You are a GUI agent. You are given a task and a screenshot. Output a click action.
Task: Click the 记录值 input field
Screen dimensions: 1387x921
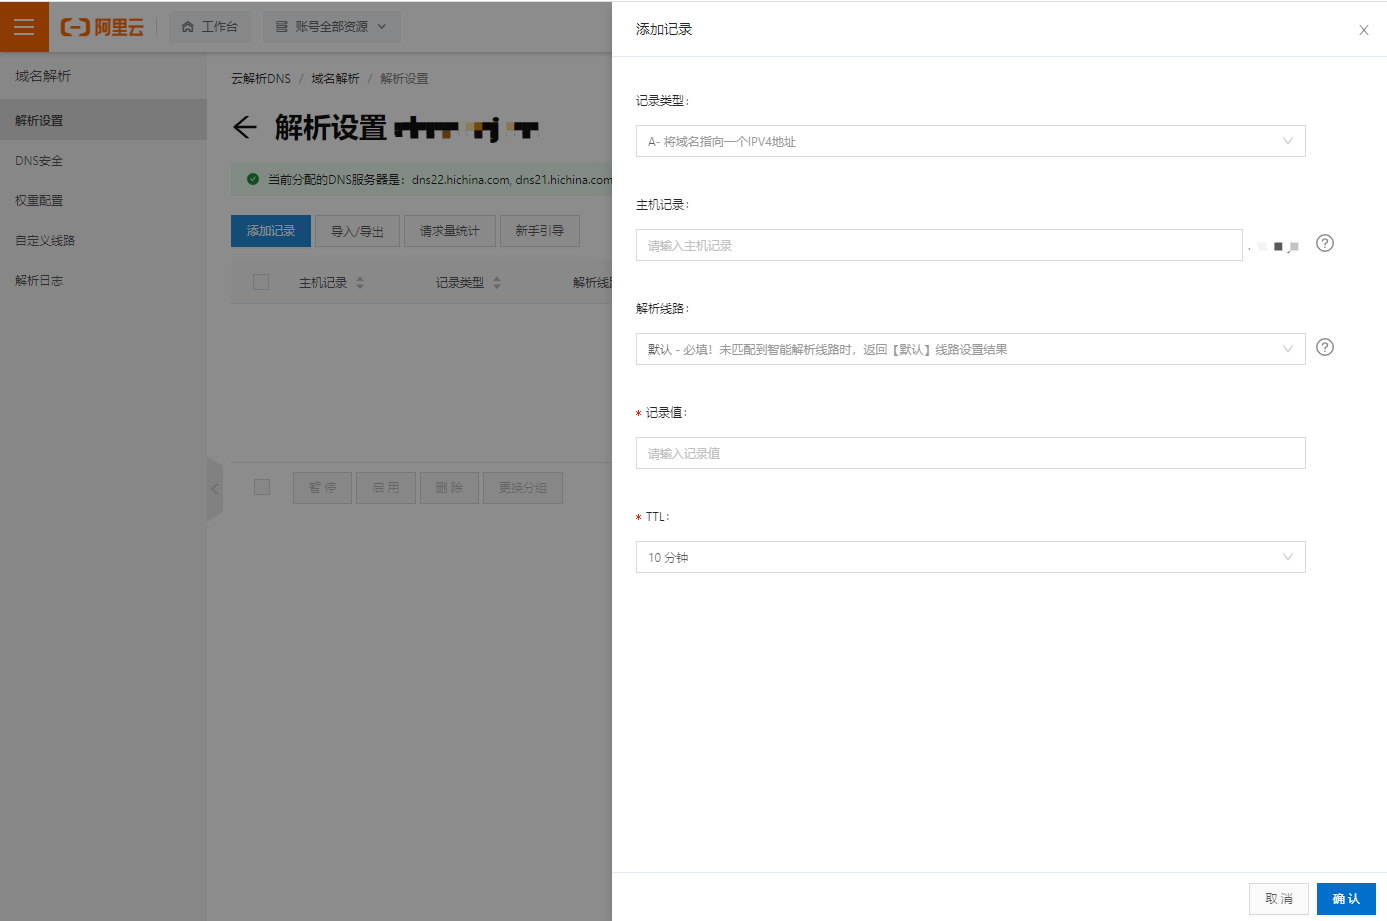[970, 453]
